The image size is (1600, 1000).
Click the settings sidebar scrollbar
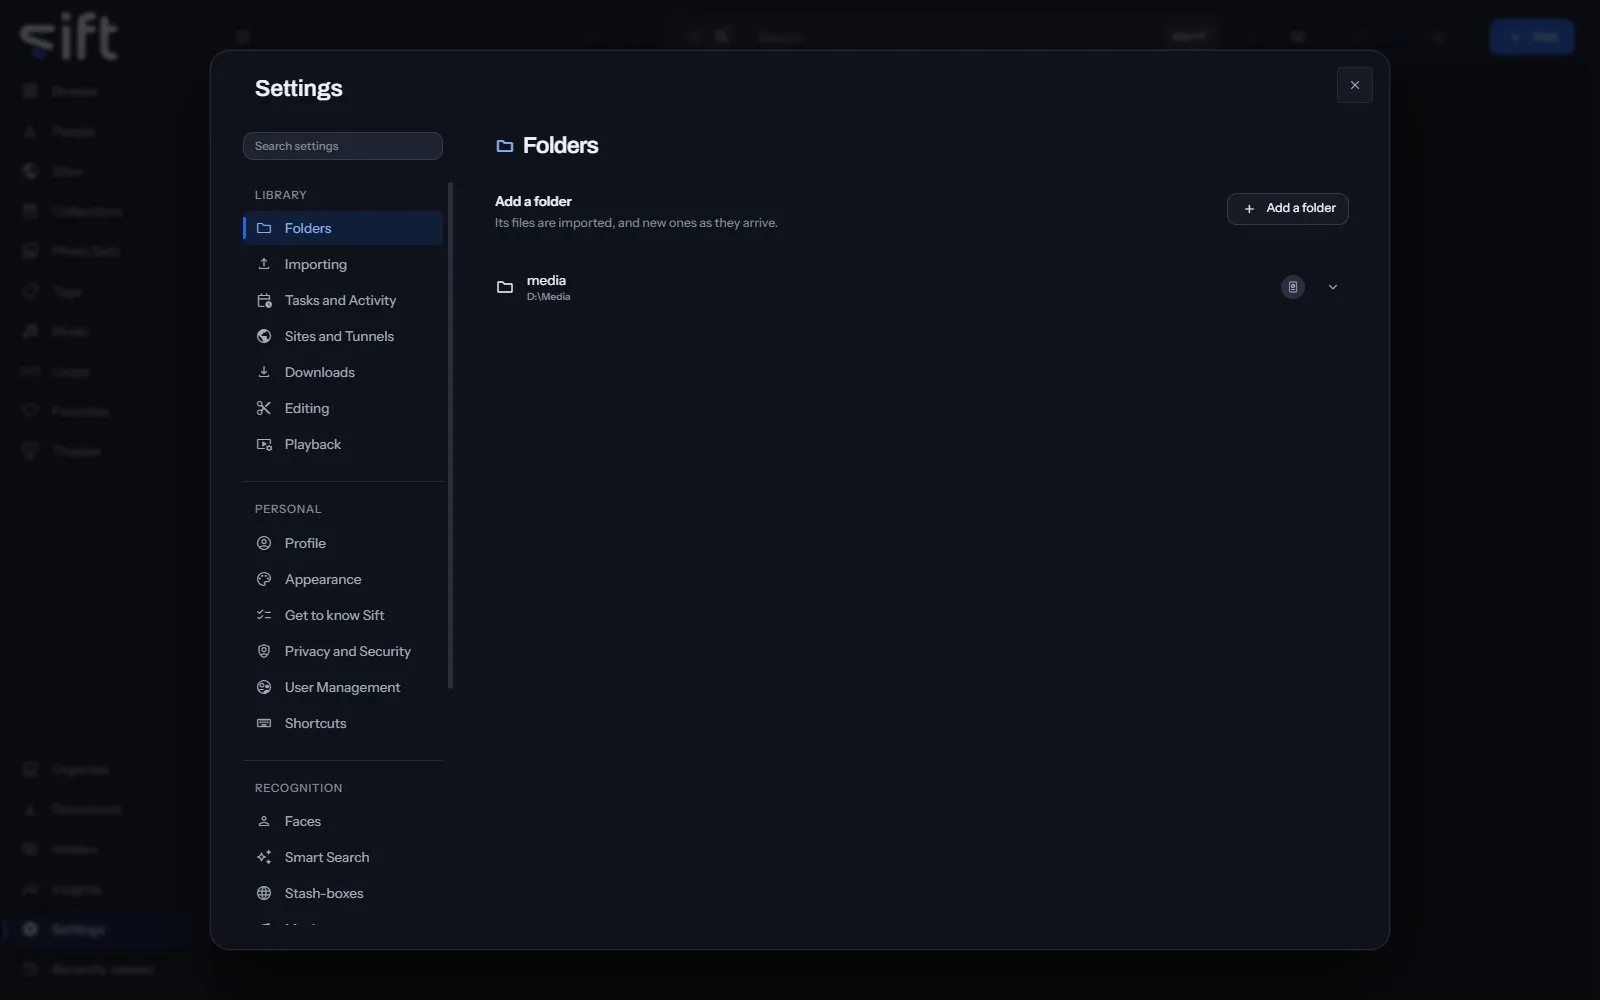(x=450, y=435)
